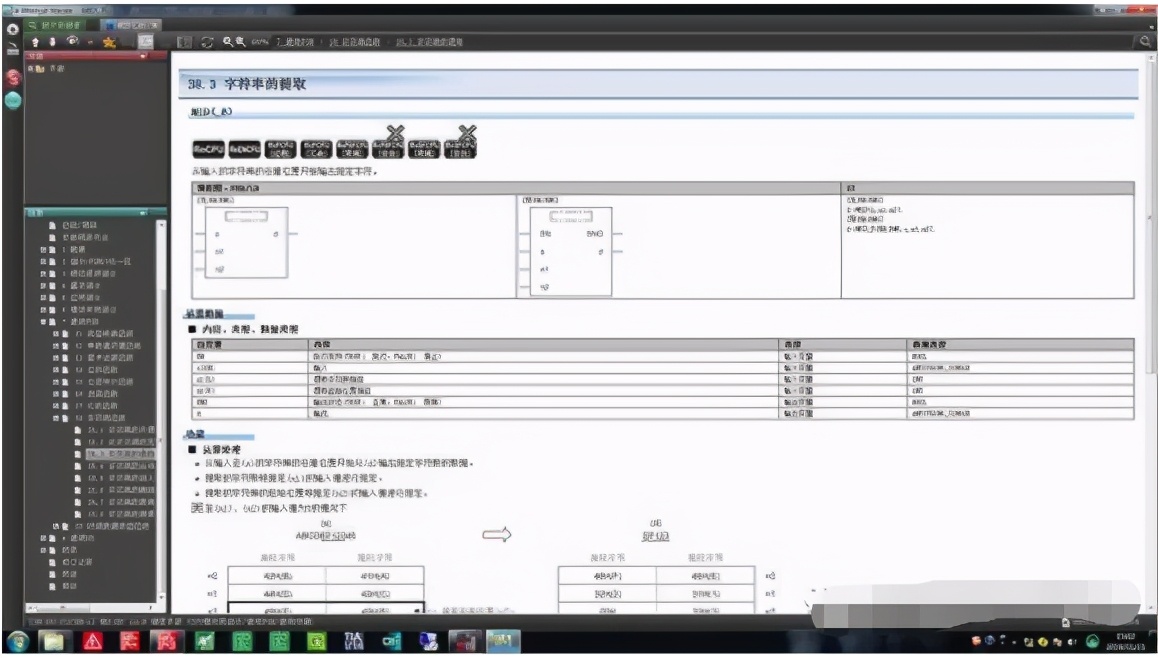The width and height of the screenshot is (1158, 658).
Task: Click the green round icon in the sidebar strip
Action: pos(13,101)
